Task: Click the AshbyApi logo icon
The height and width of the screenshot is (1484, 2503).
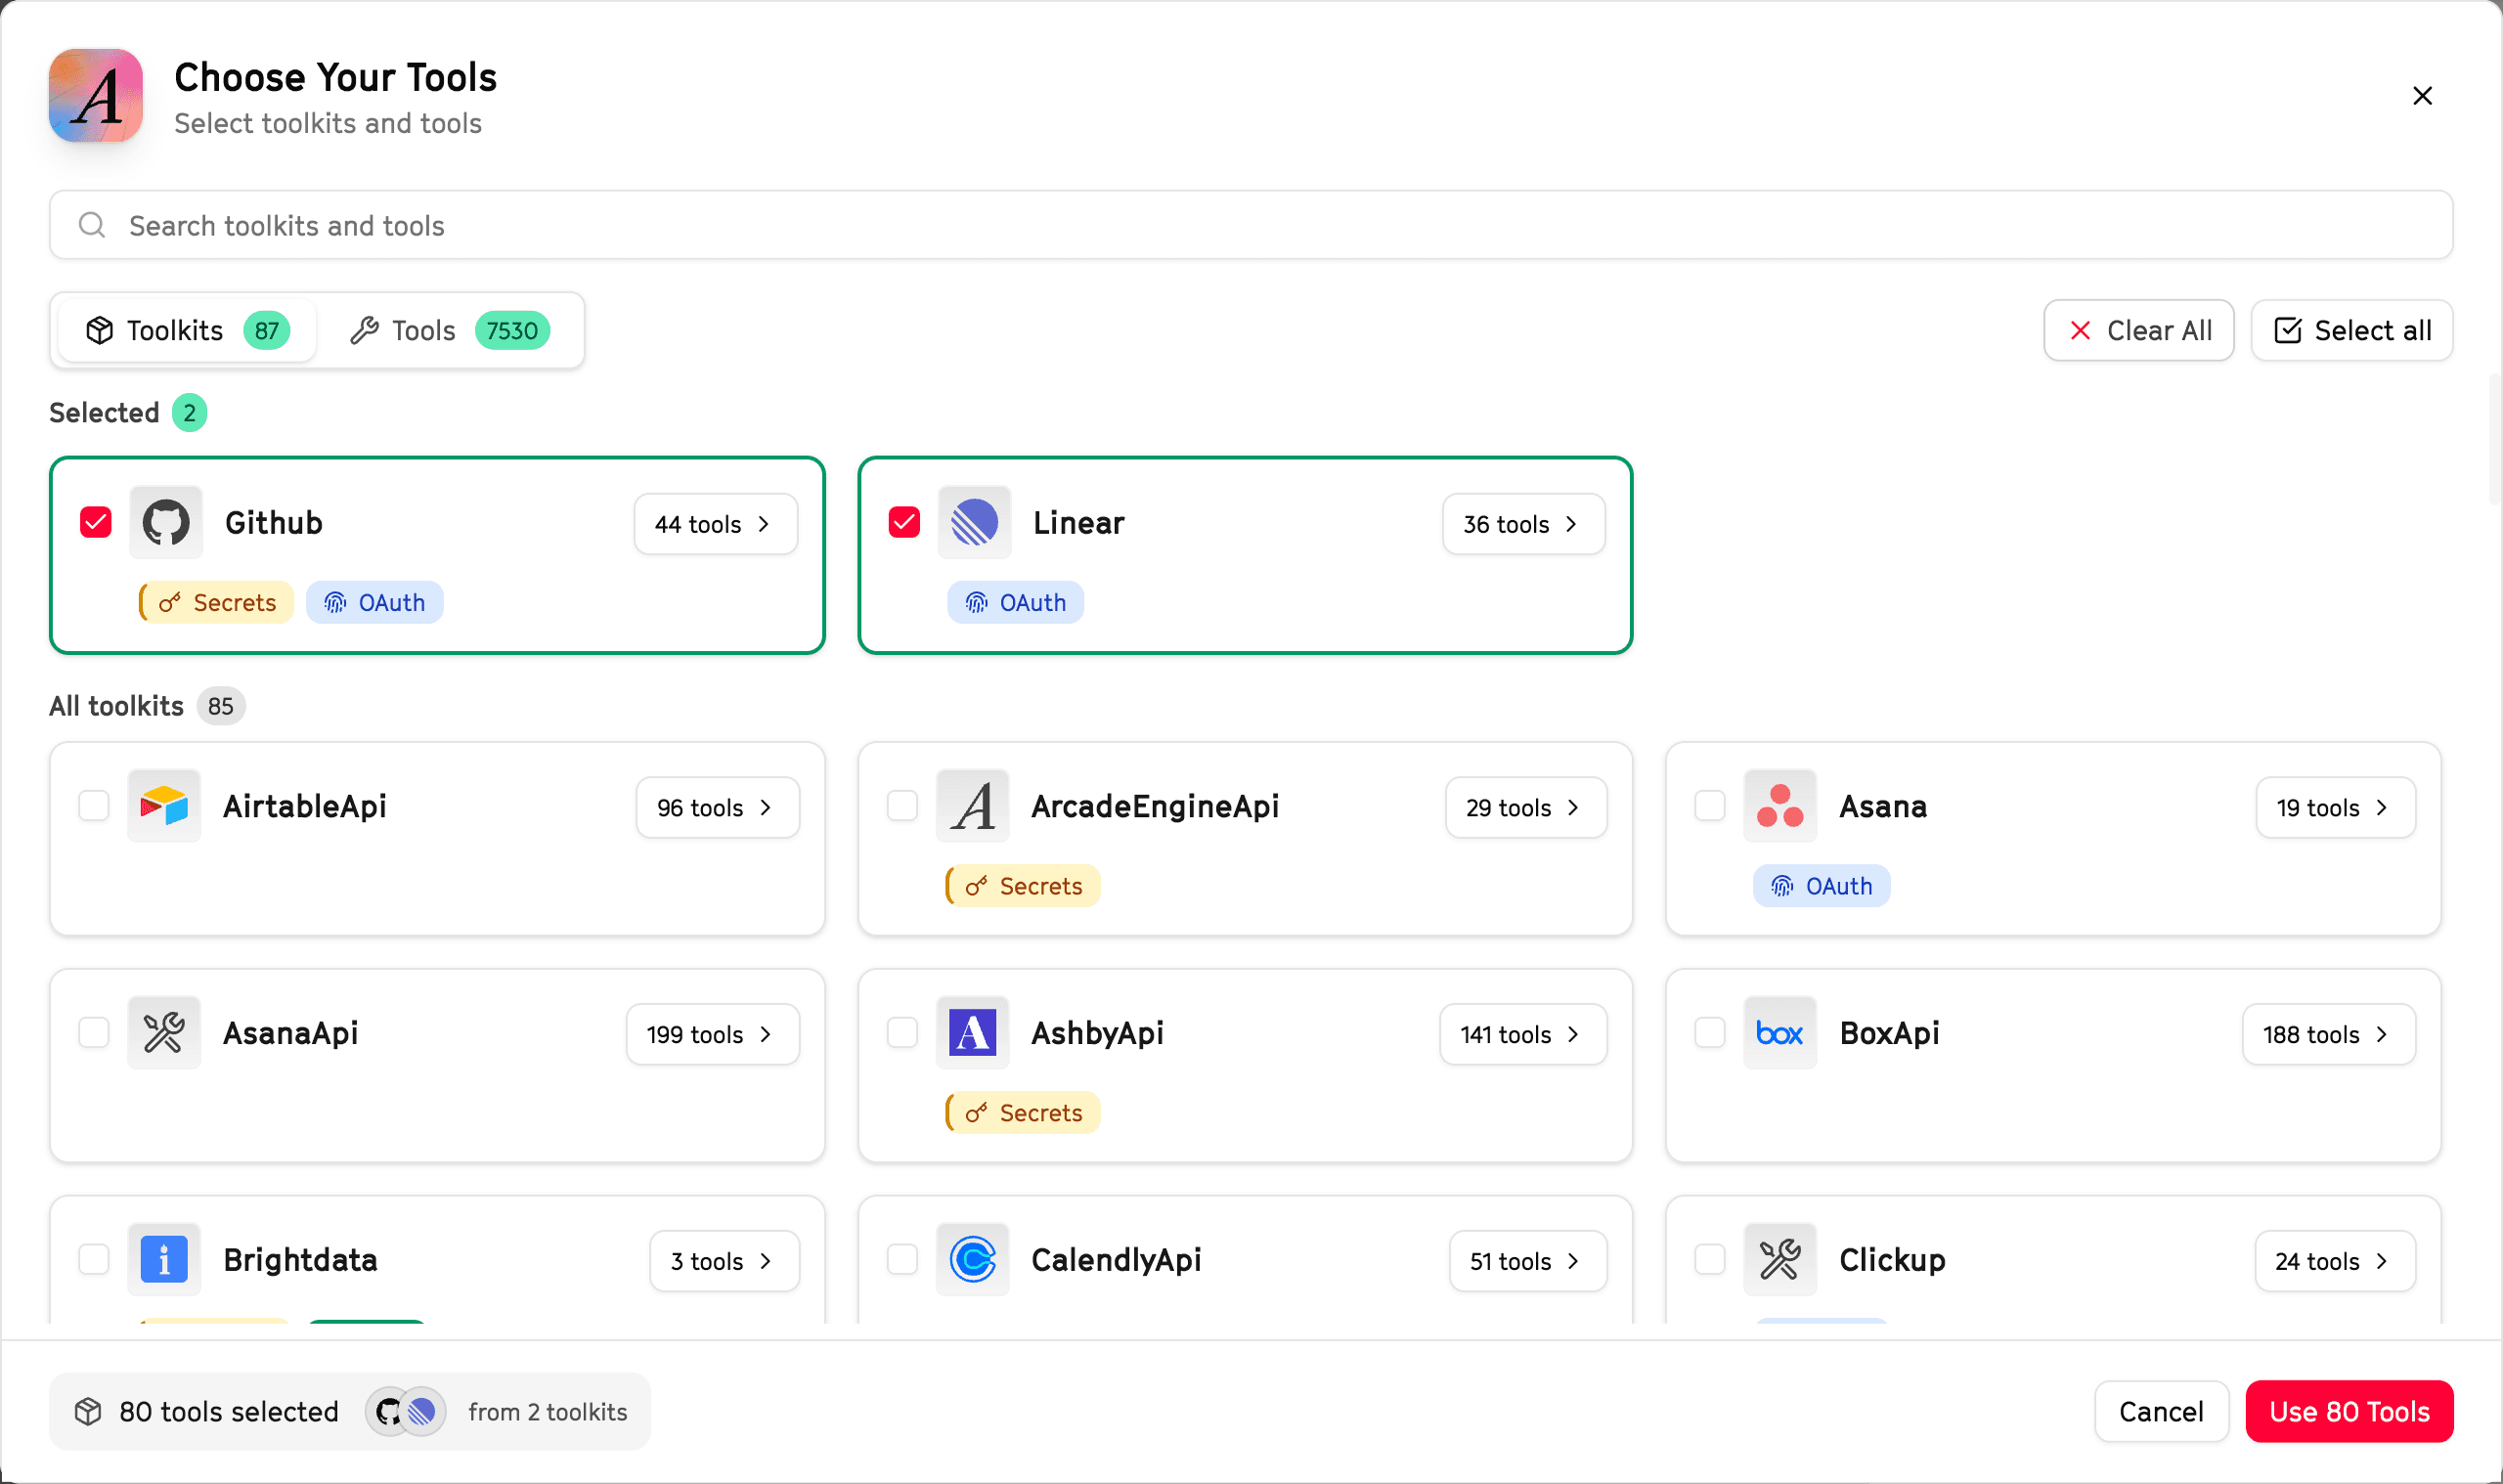Action: 972,1033
